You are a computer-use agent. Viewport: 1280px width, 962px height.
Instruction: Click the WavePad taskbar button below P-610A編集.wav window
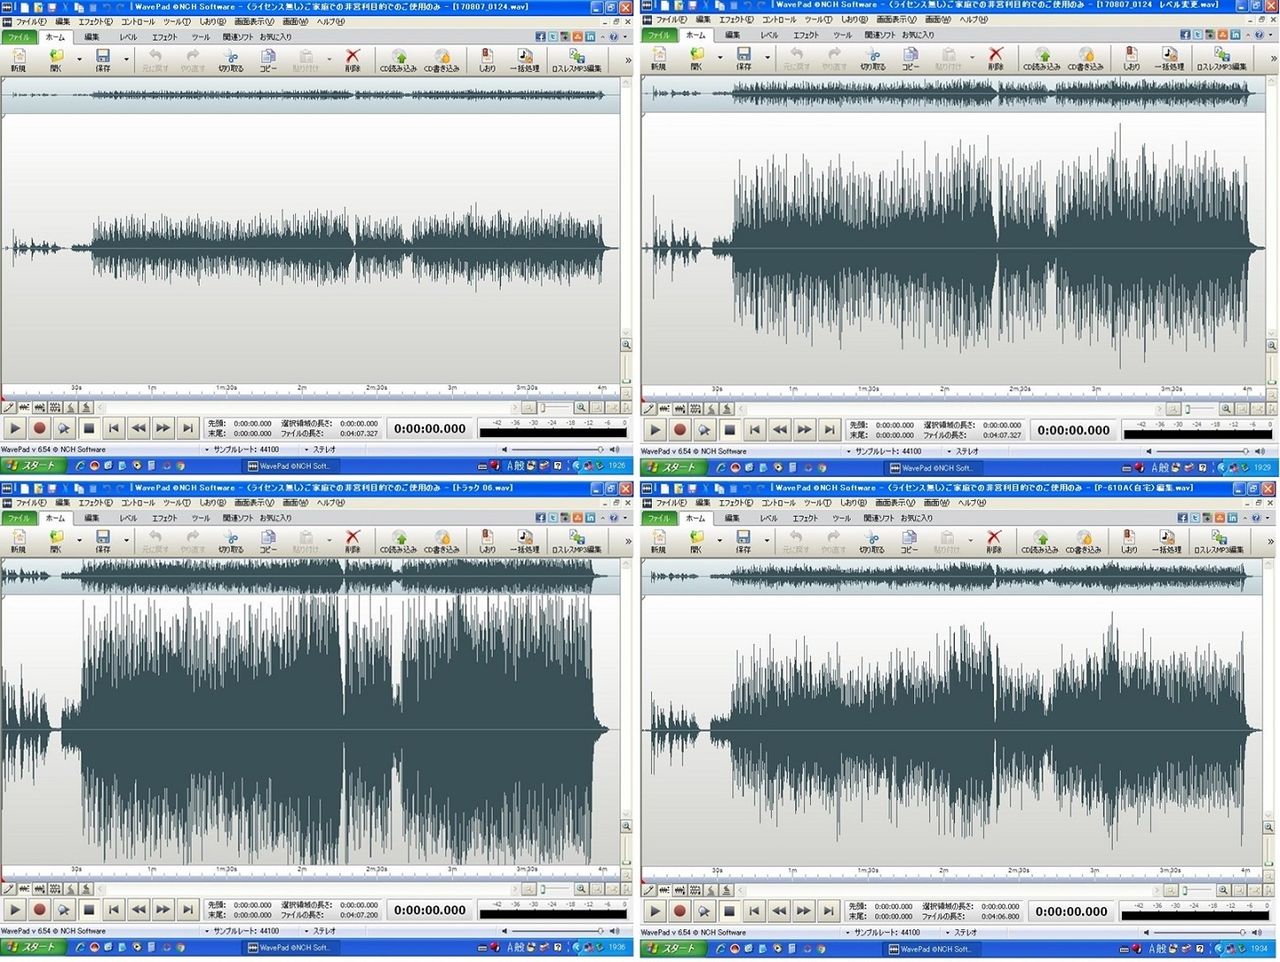(930, 948)
